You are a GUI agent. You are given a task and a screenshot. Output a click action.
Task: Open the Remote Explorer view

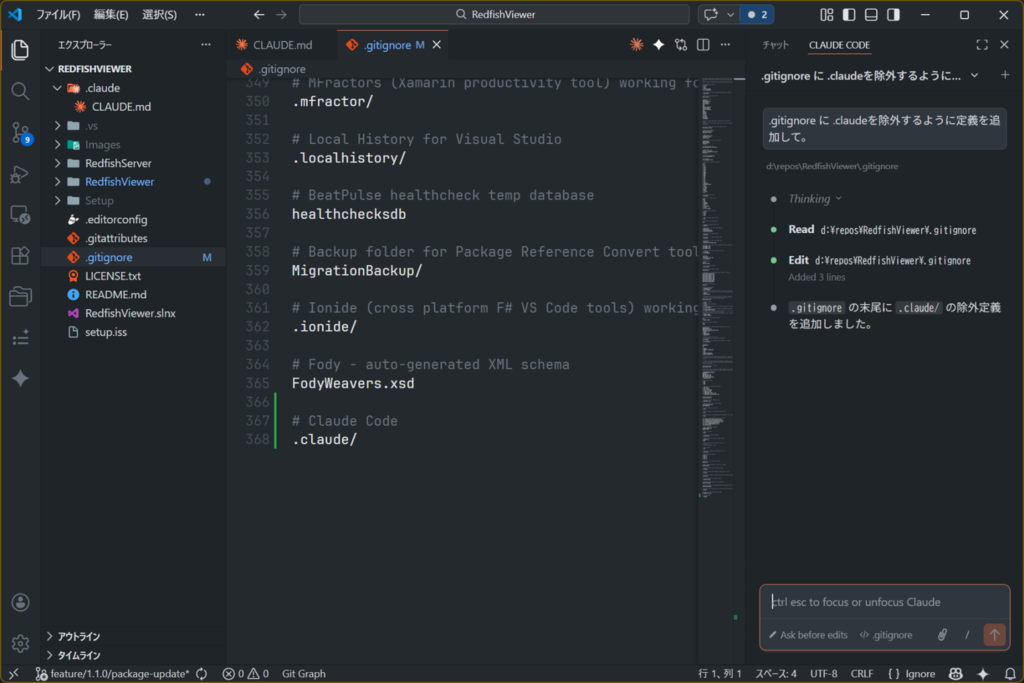pyautogui.click(x=20, y=215)
